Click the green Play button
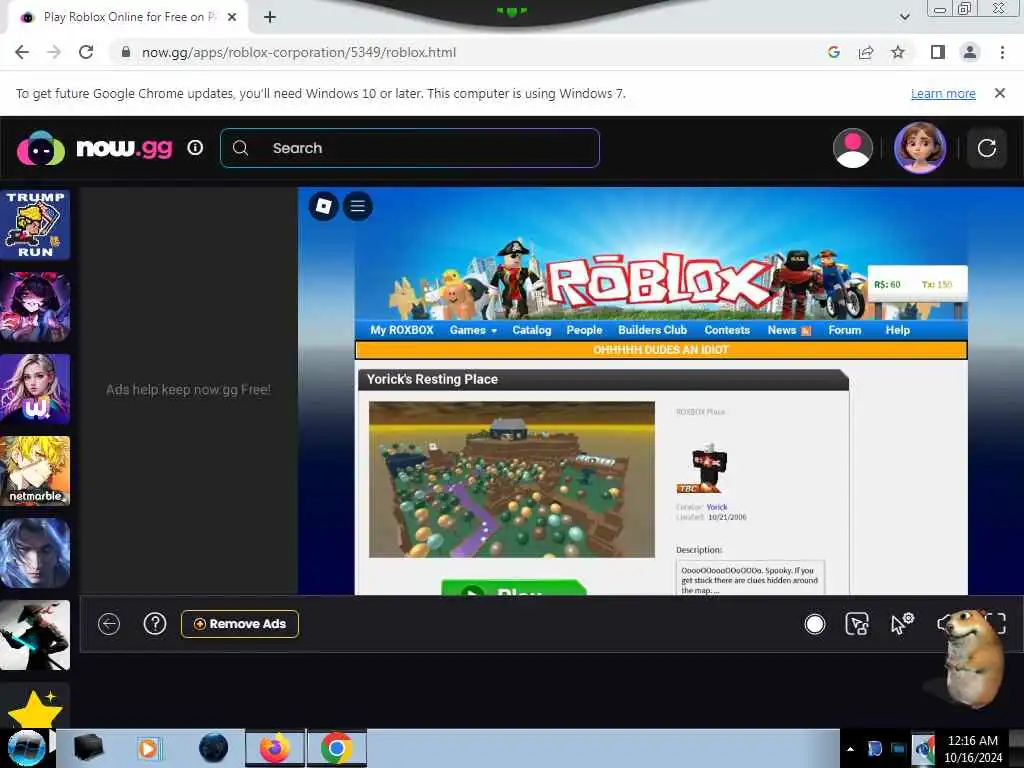This screenshot has width=1024, height=768. click(514, 587)
